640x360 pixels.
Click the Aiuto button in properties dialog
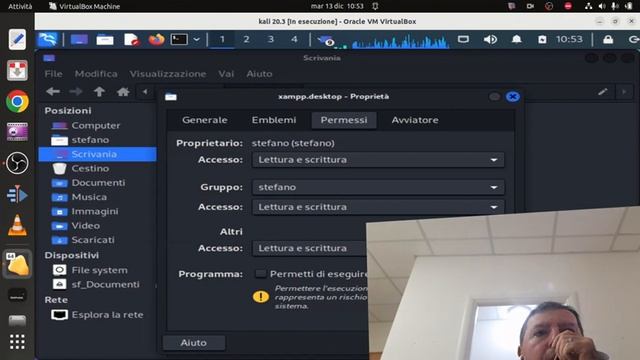(x=194, y=343)
